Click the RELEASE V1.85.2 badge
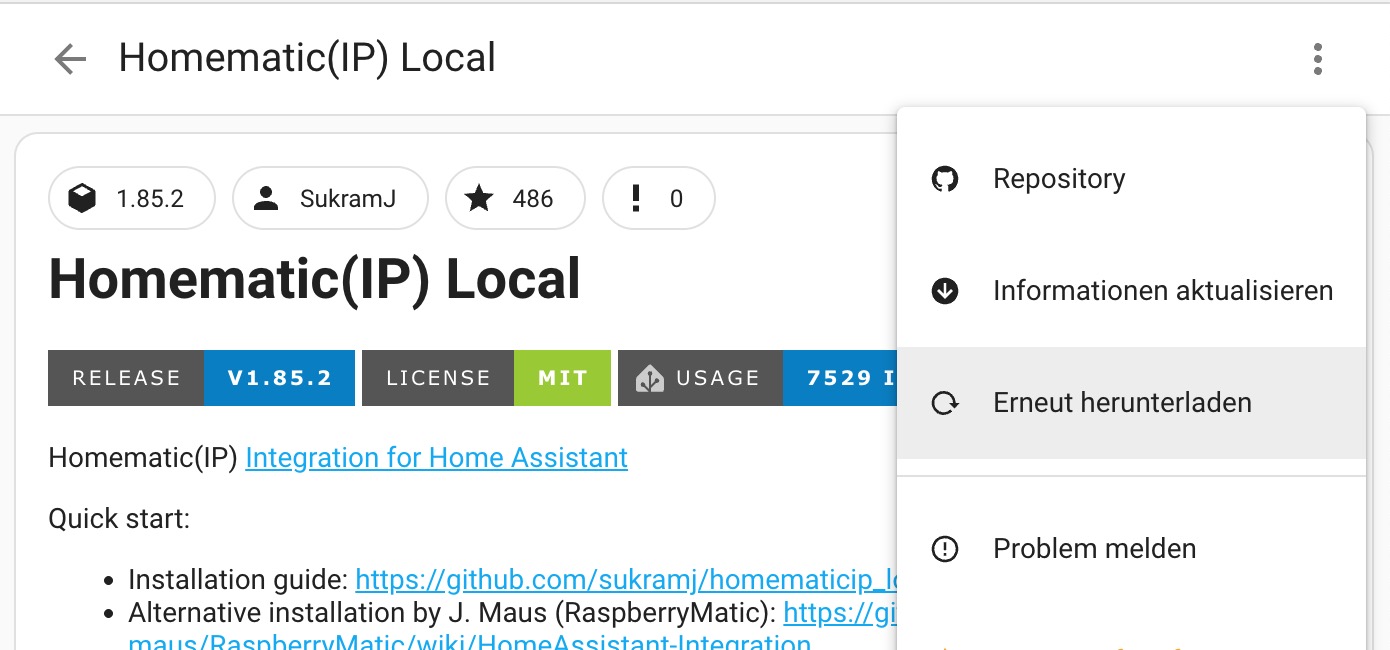The width and height of the screenshot is (1390, 650). point(201,378)
